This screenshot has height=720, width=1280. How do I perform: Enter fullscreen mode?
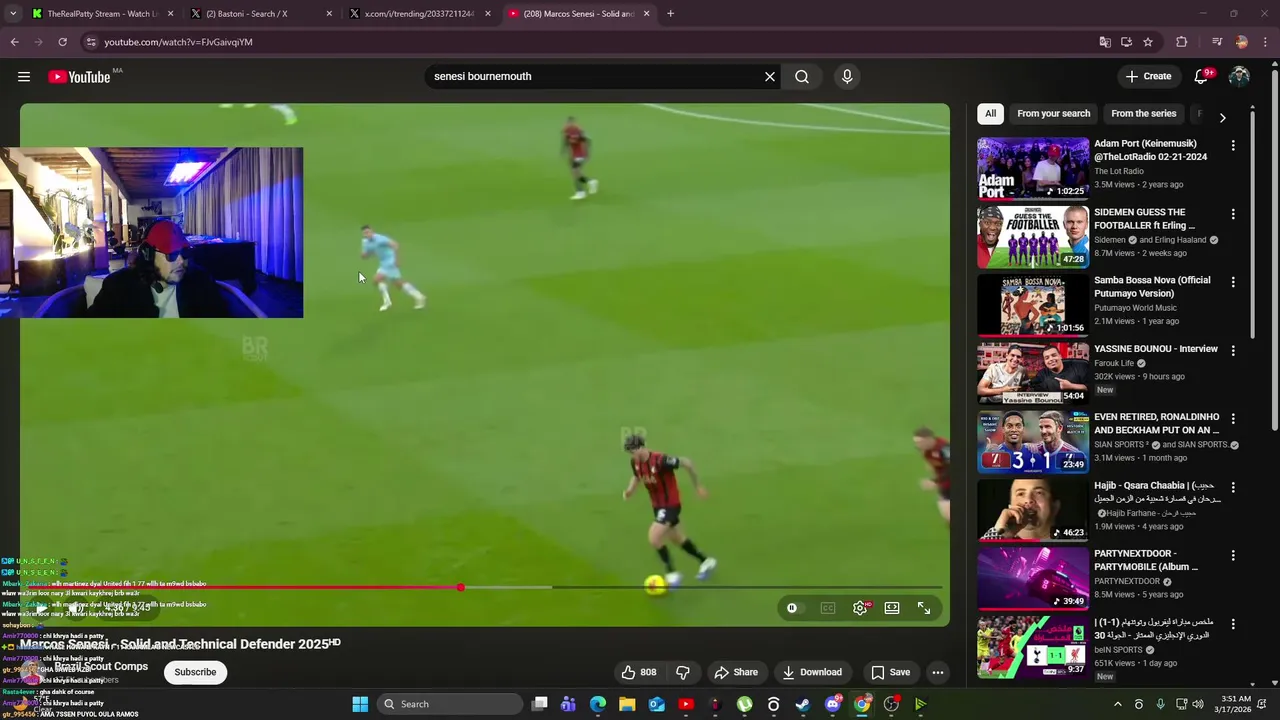[x=924, y=608]
